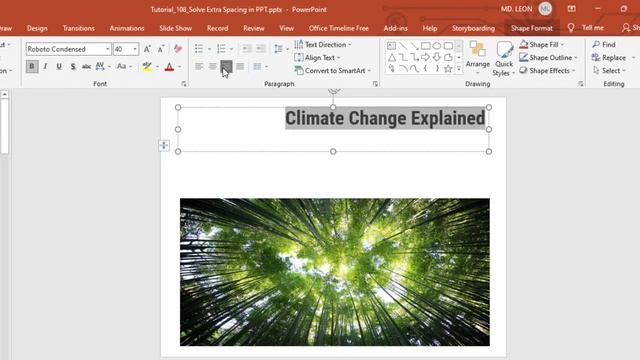Change case with Aa button
The image size is (640, 360).
point(124,66)
